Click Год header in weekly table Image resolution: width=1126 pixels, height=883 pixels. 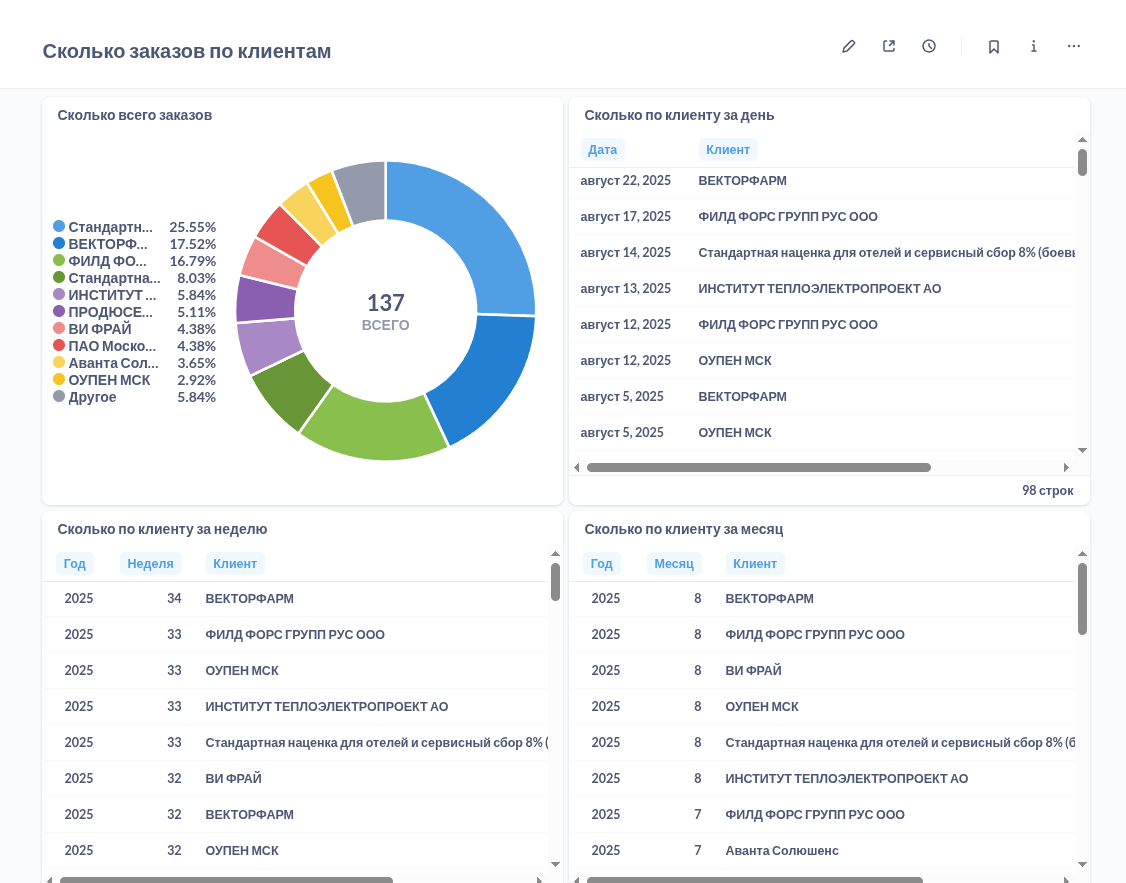pos(75,564)
